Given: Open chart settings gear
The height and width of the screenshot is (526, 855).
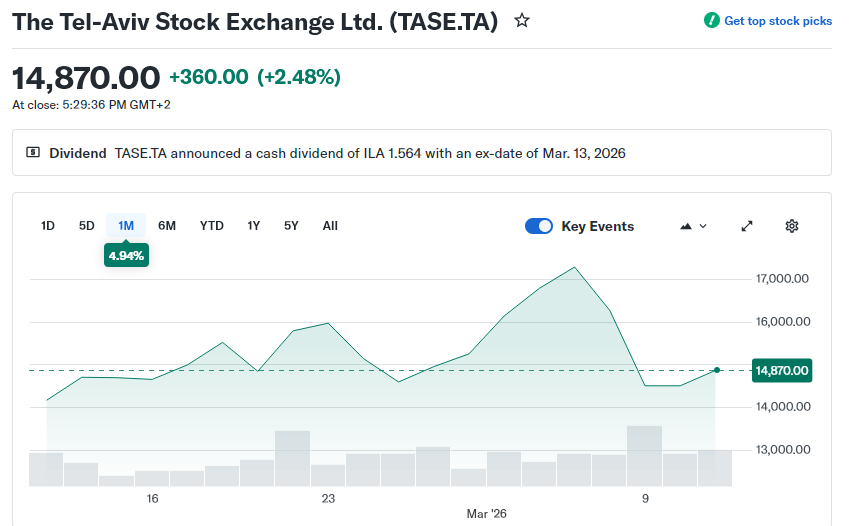Looking at the screenshot, I should (792, 226).
